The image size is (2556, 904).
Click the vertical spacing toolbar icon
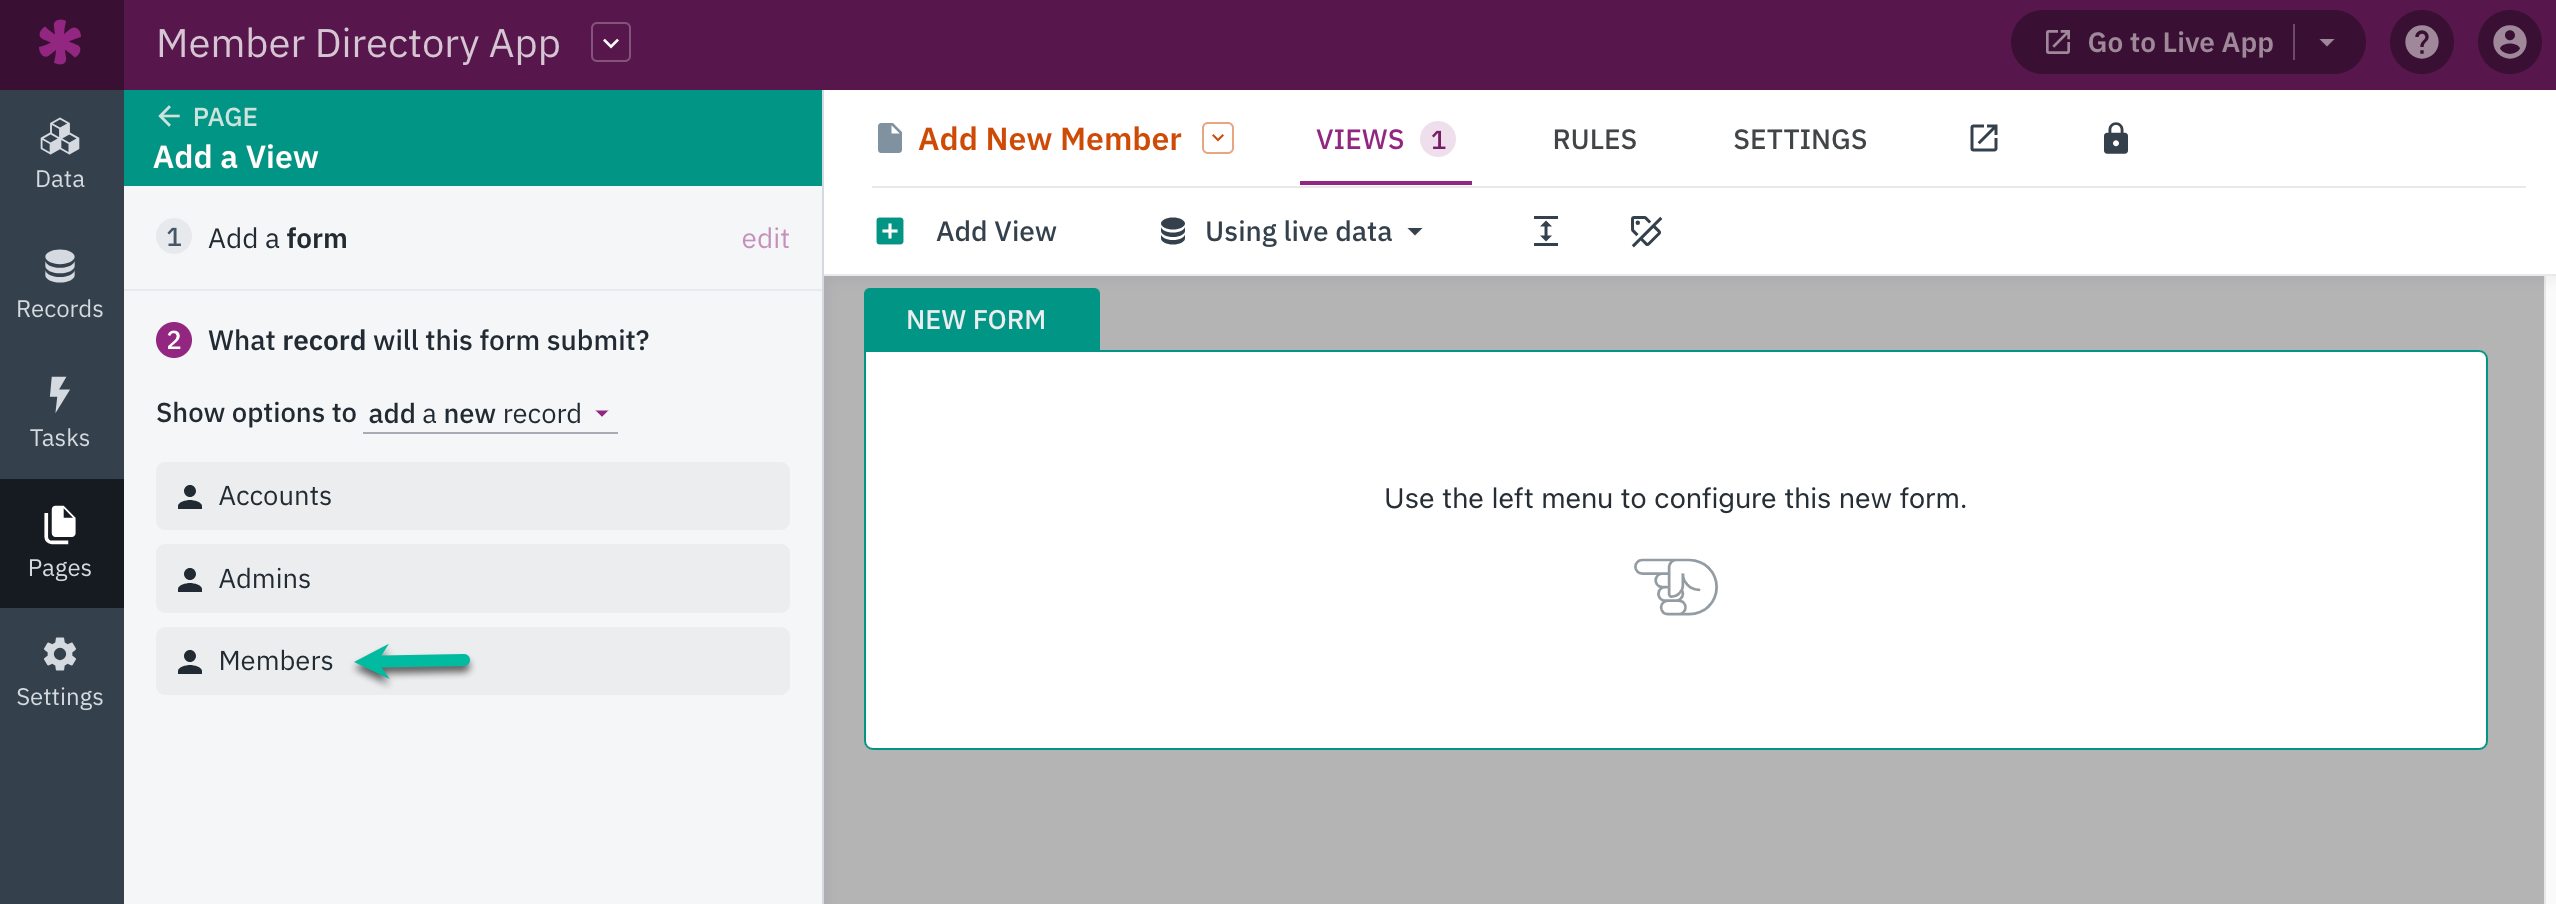tap(1545, 231)
